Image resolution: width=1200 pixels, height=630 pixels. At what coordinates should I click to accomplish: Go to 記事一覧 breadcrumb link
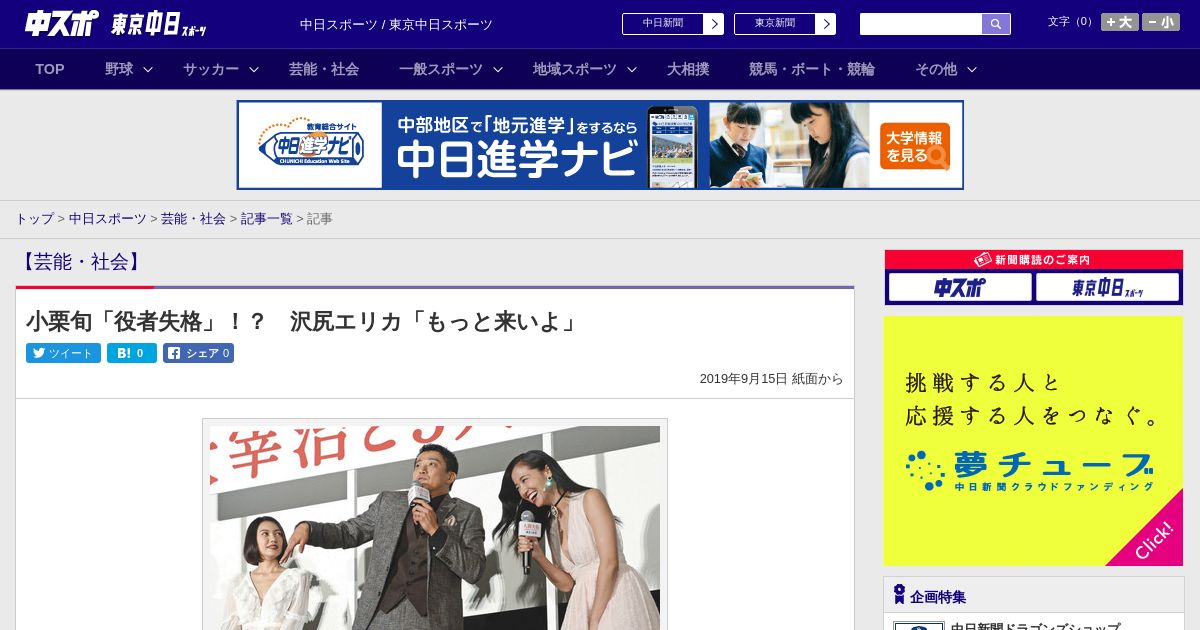click(x=266, y=218)
